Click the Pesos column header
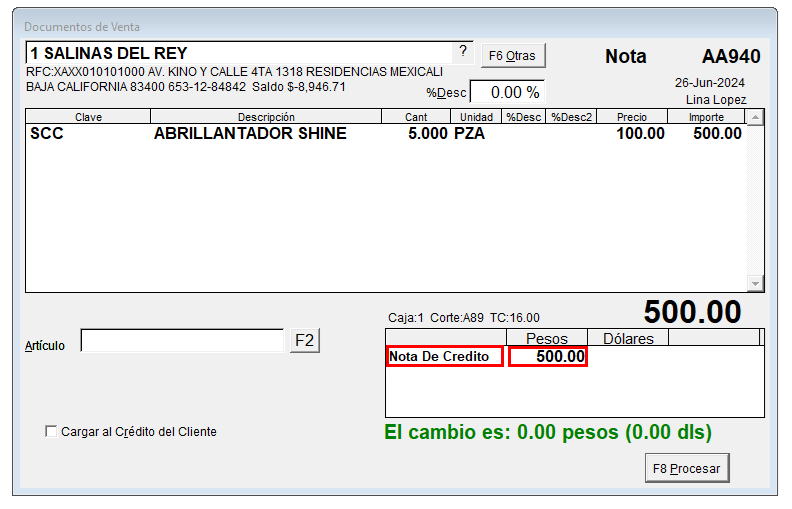 tap(547, 338)
